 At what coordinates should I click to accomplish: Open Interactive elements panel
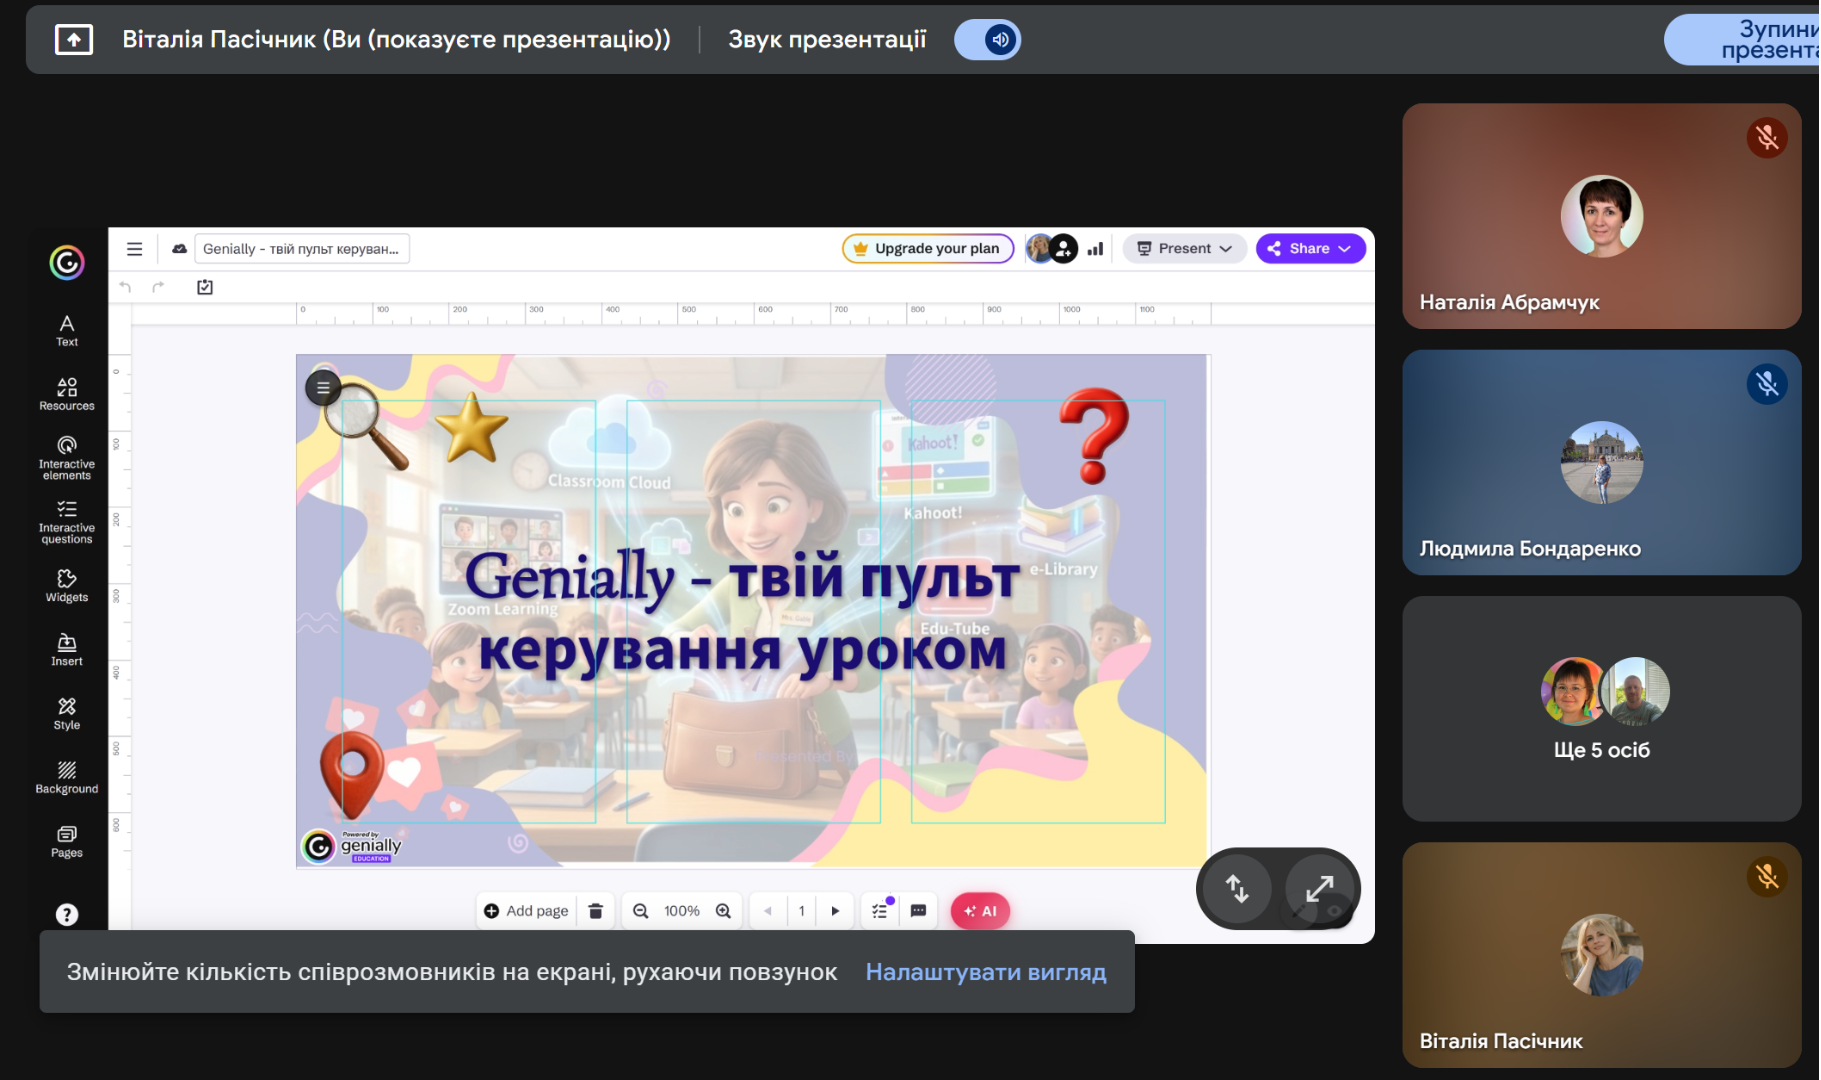click(66, 457)
